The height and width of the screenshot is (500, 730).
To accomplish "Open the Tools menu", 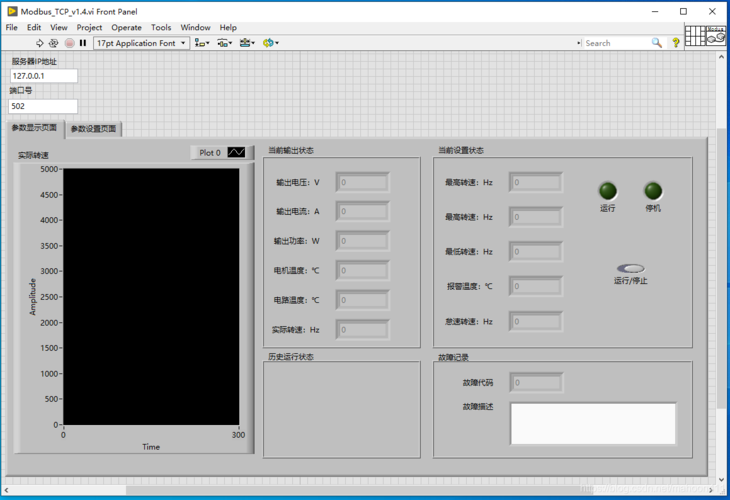I will coord(161,27).
